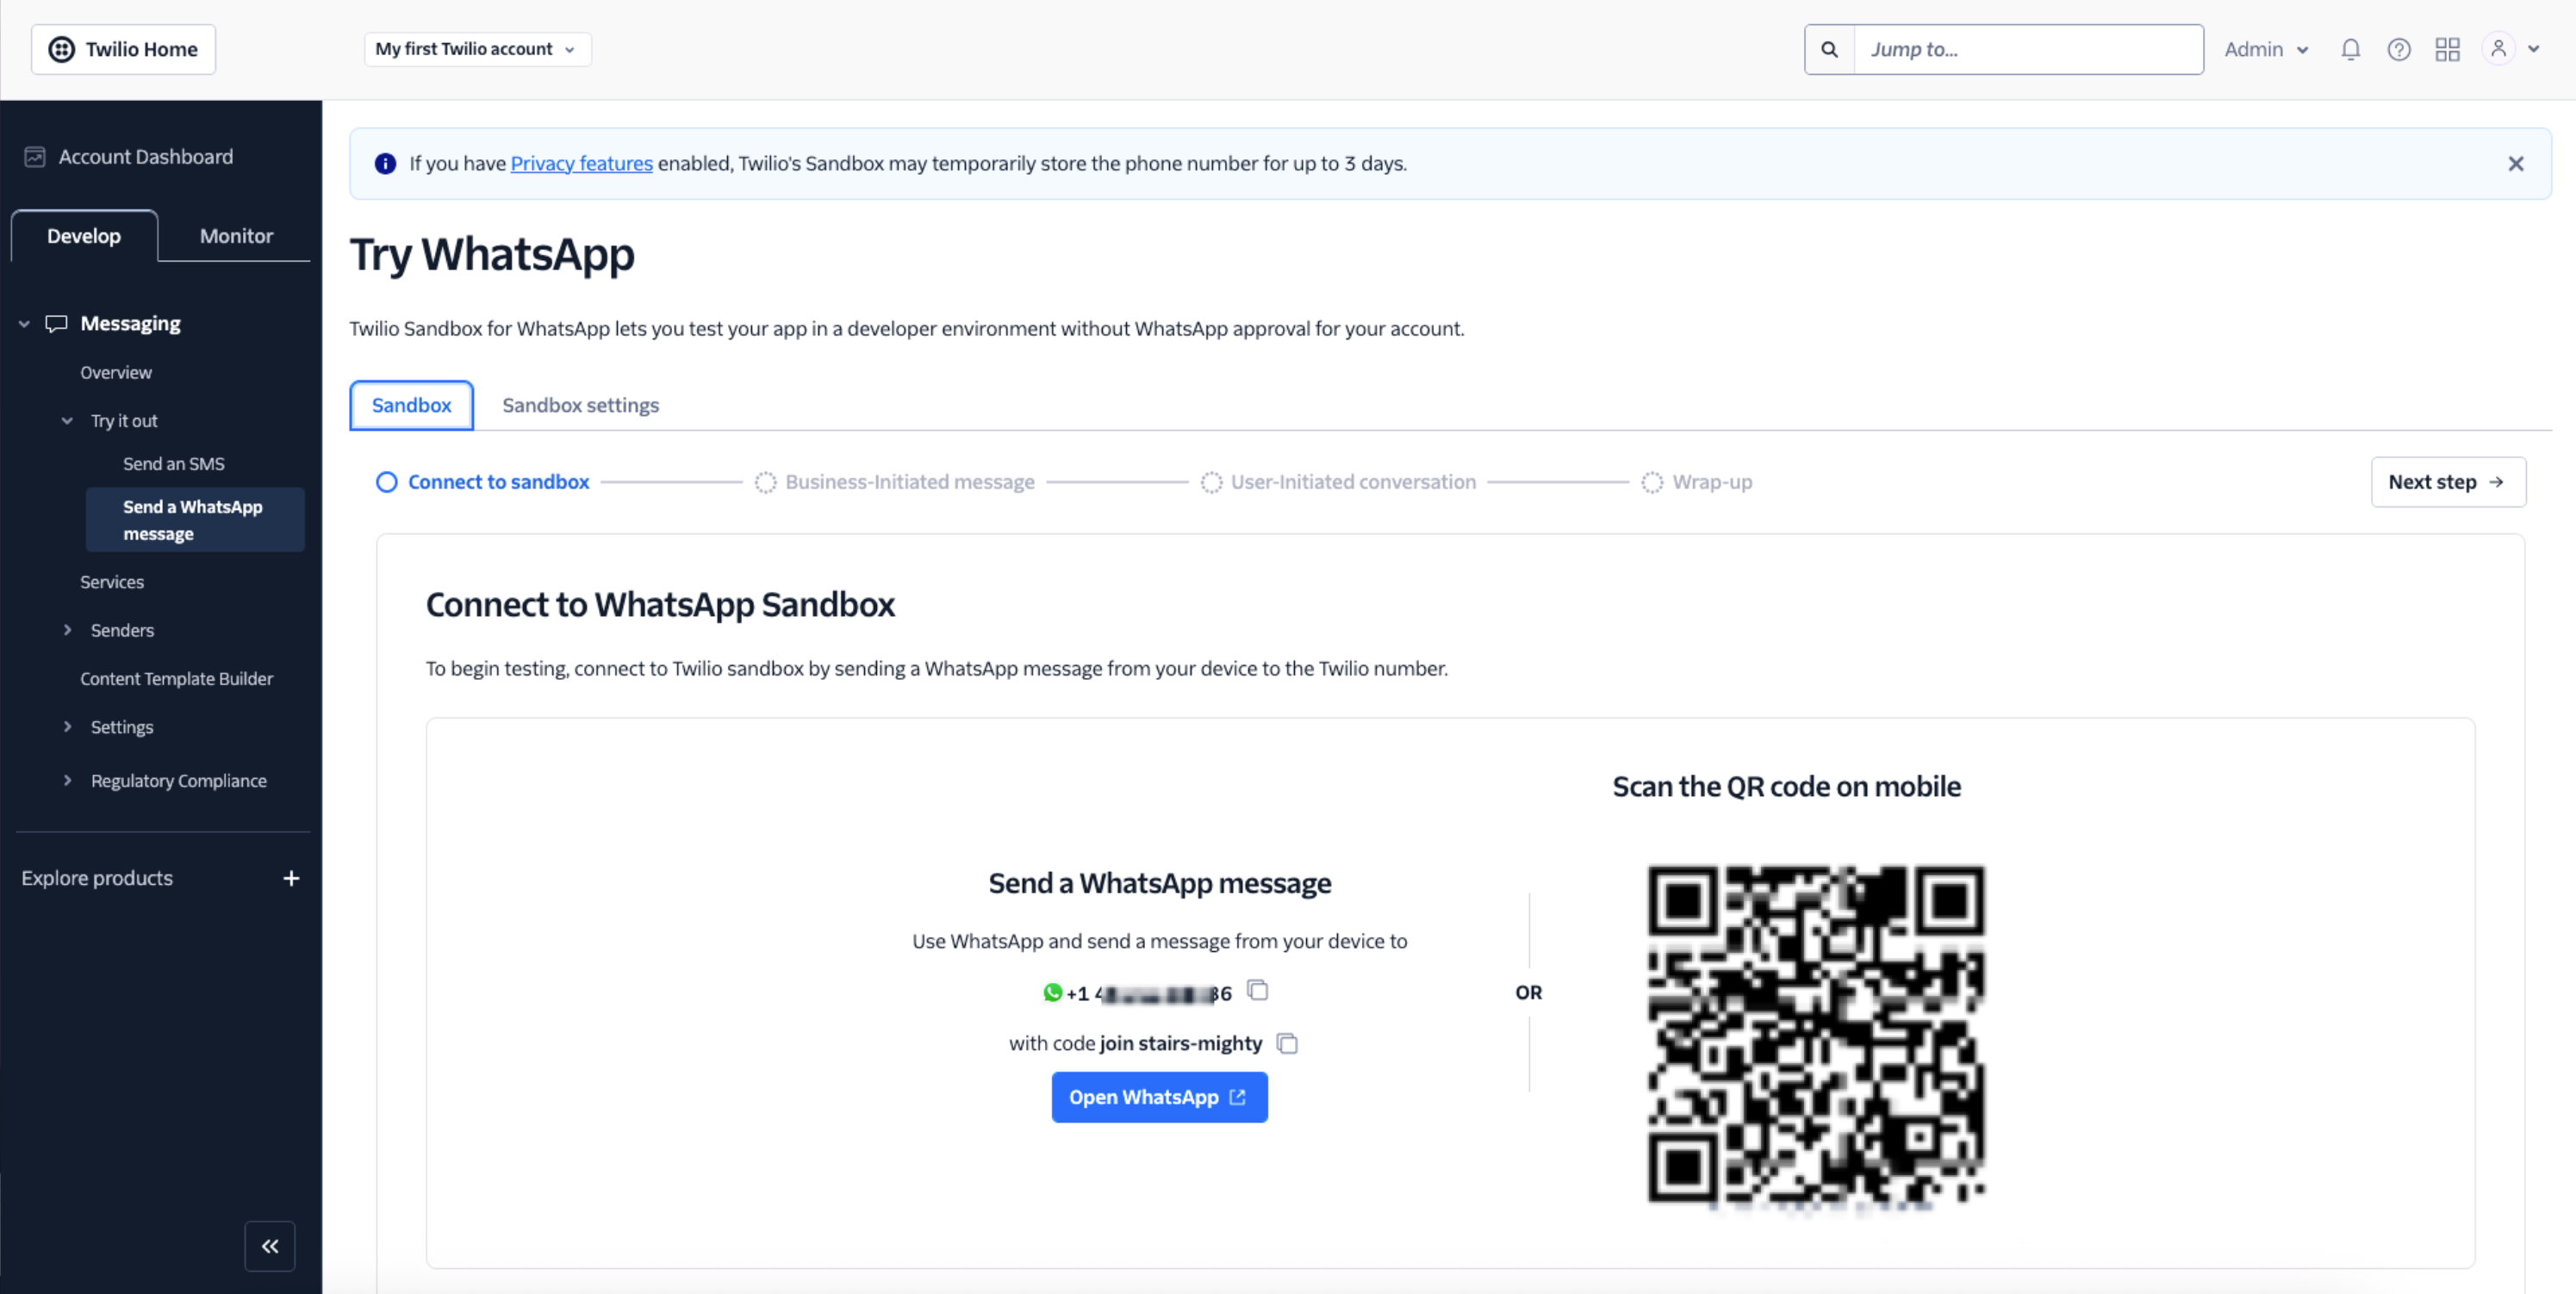Screen dimensions: 2576x1294
Task: Click the sandbox QR code image
Action: [1816, 1034]
